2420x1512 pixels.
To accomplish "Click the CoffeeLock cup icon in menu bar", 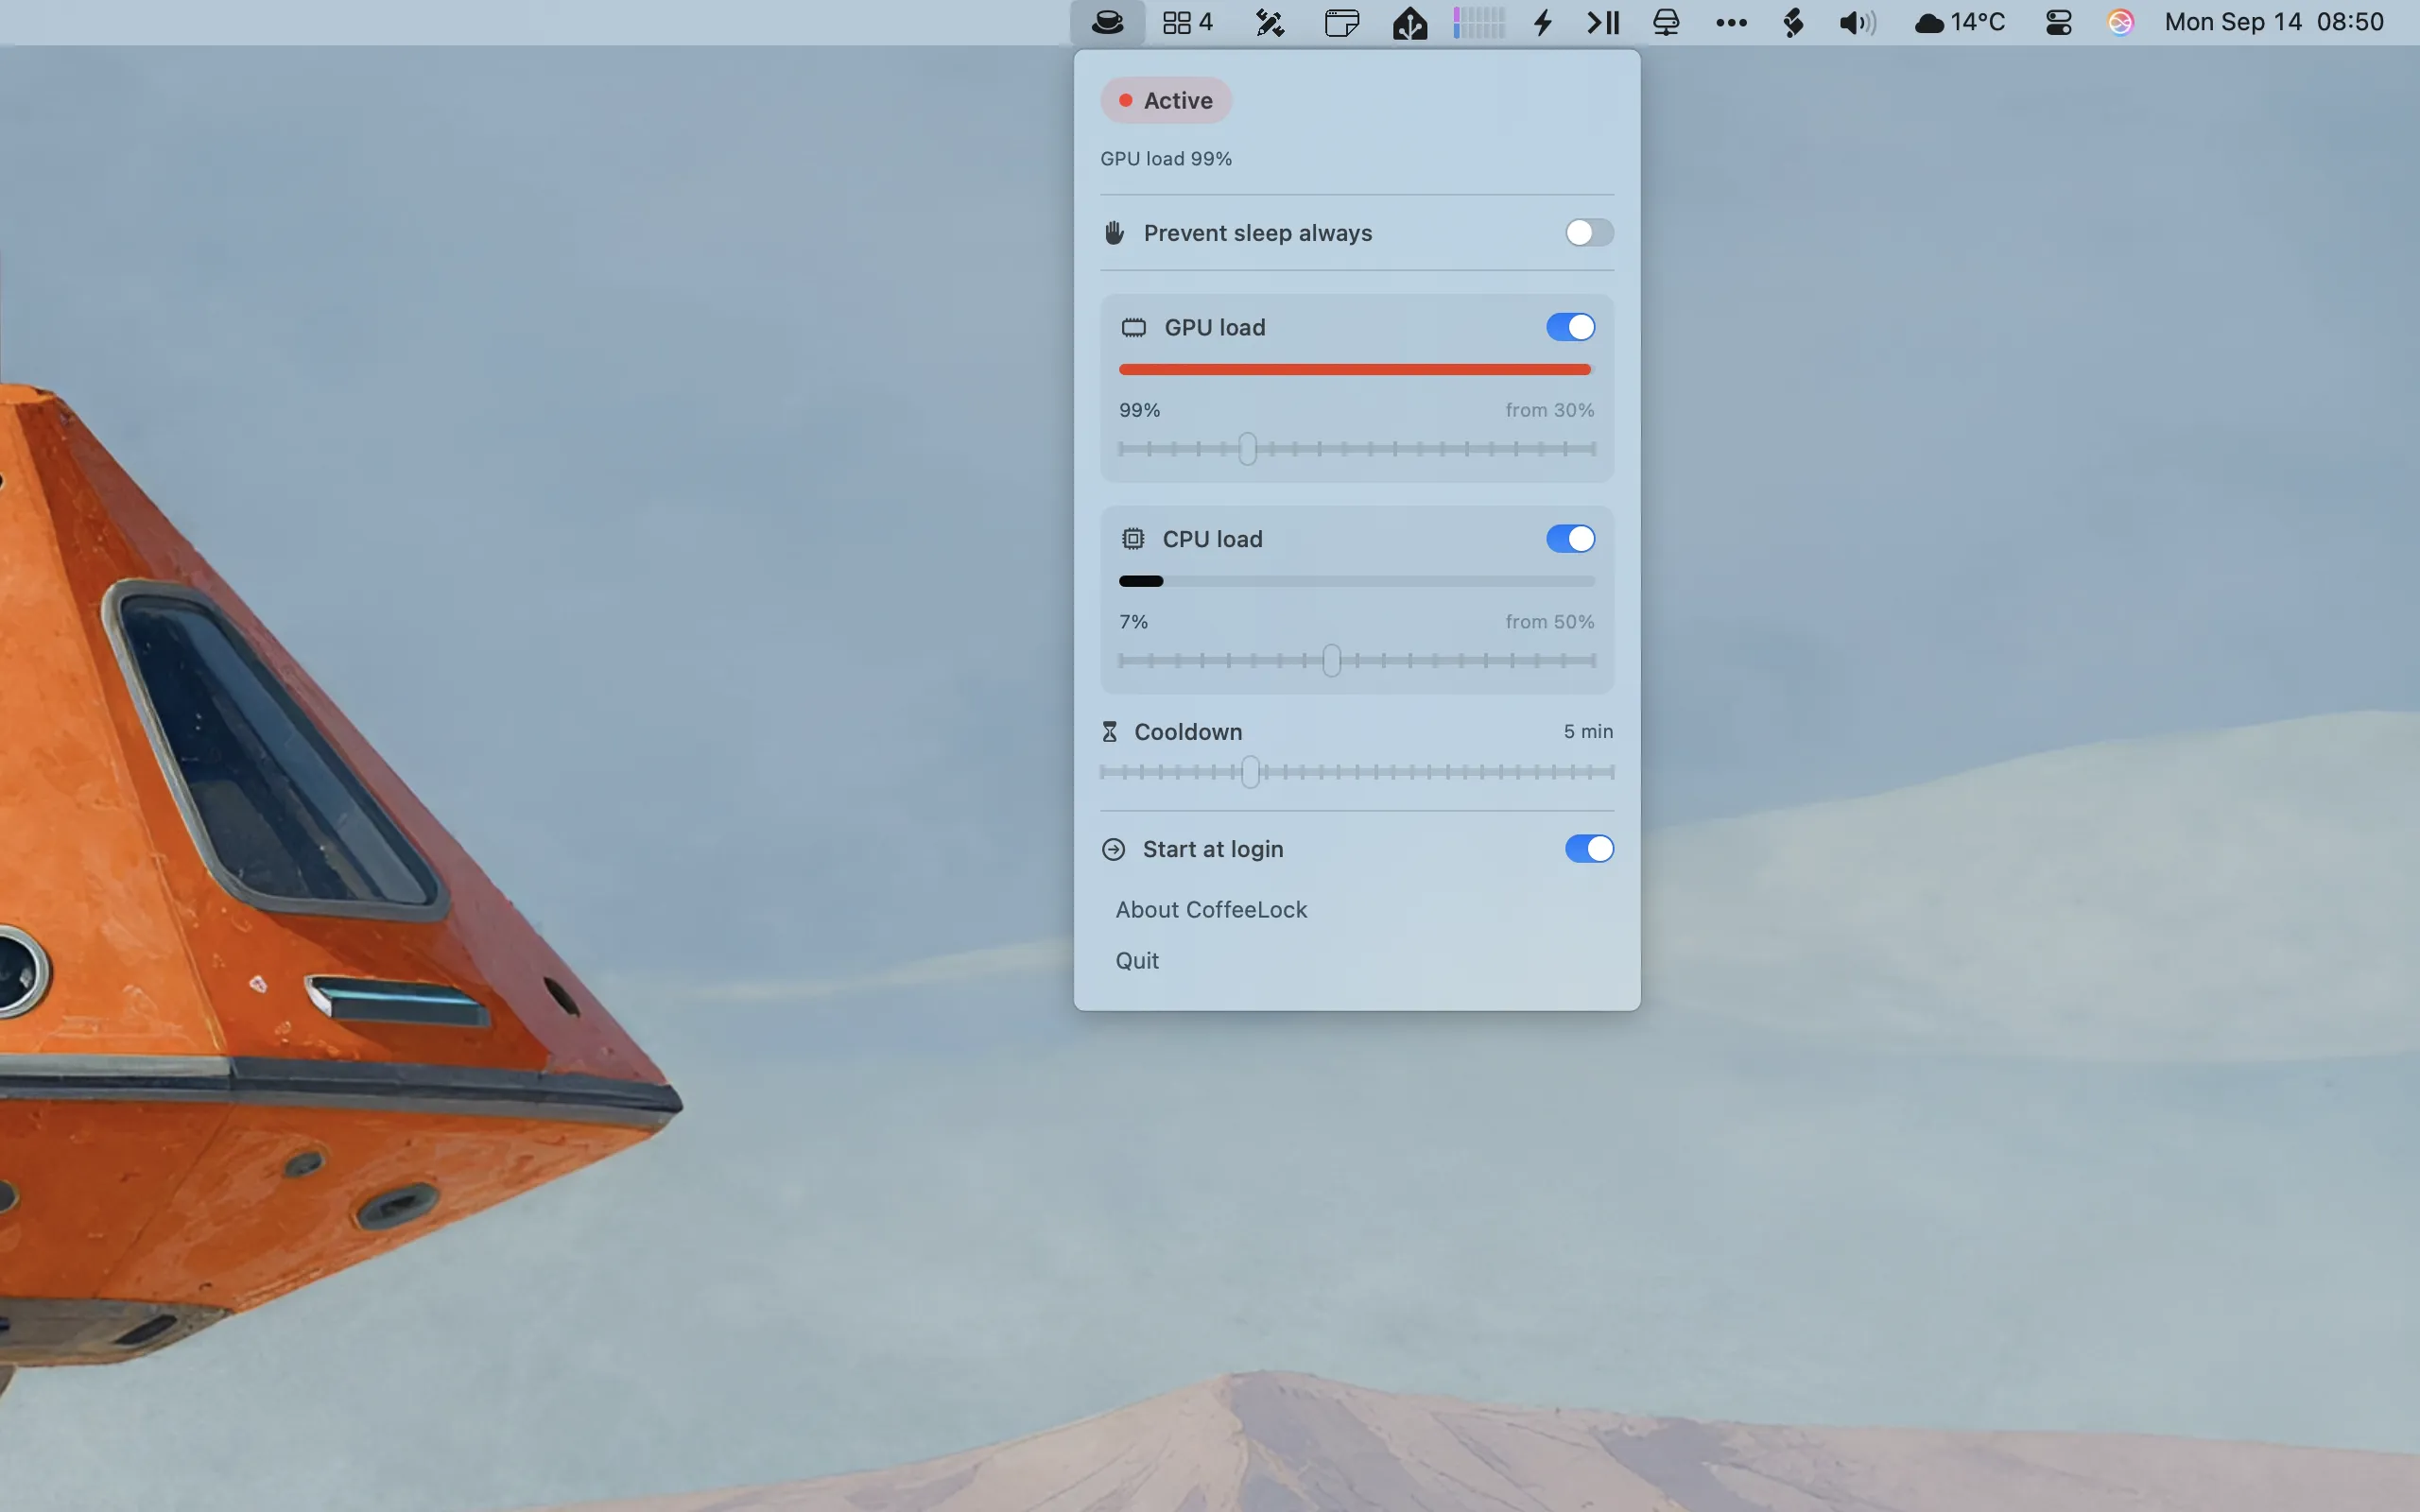I will pos(1107,22).
